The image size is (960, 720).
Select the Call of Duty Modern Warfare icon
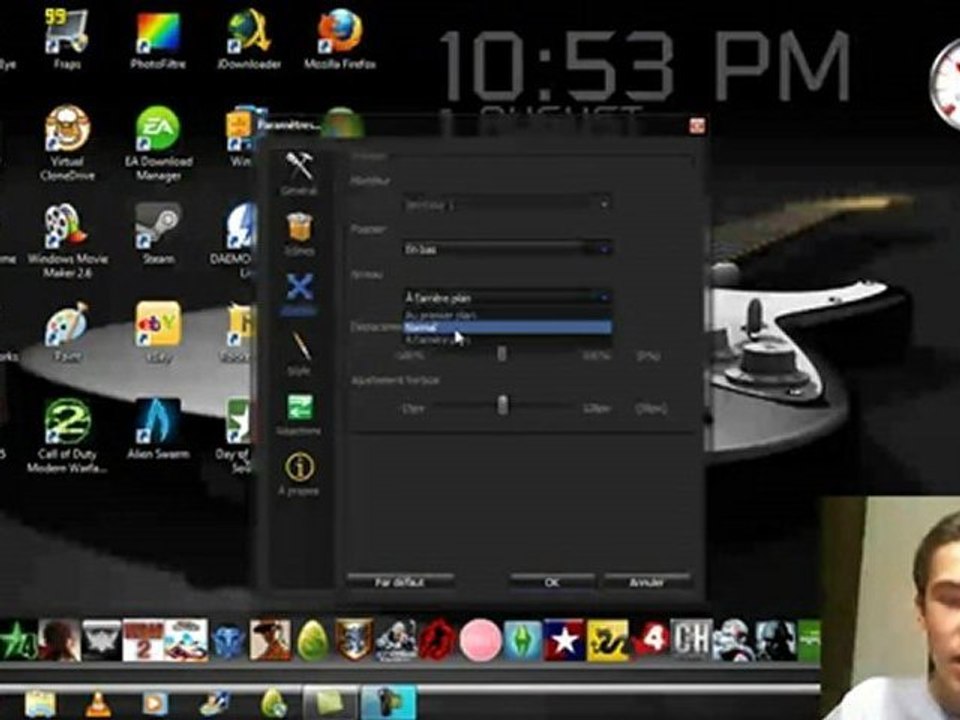(67, 436)
